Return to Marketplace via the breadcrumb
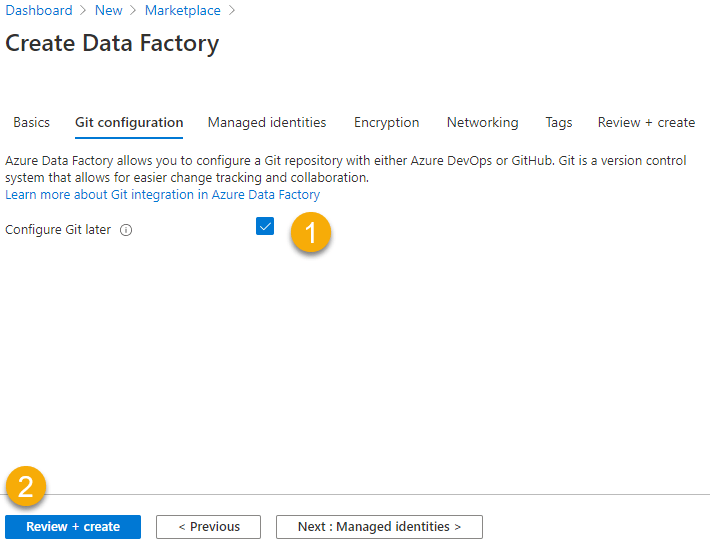This screenshot has width=710, height=547. pos(182,11)
